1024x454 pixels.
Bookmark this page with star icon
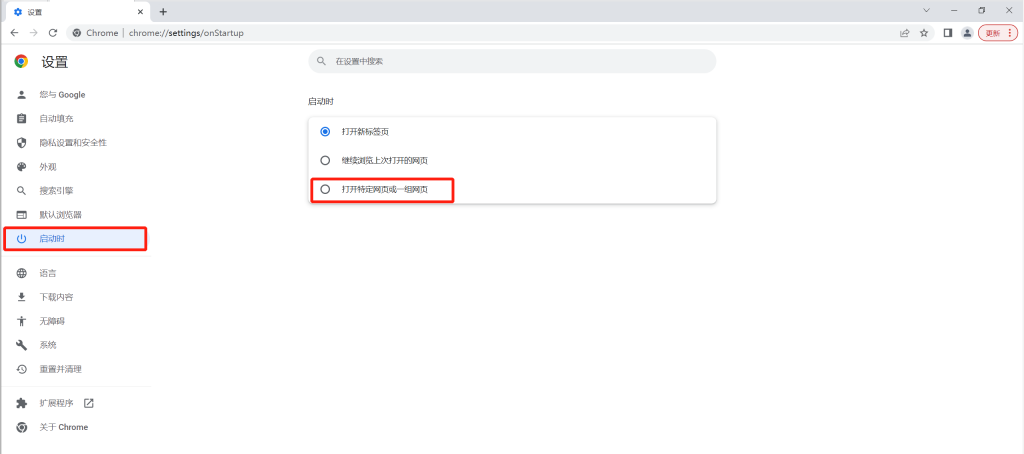tap(924, 33)
